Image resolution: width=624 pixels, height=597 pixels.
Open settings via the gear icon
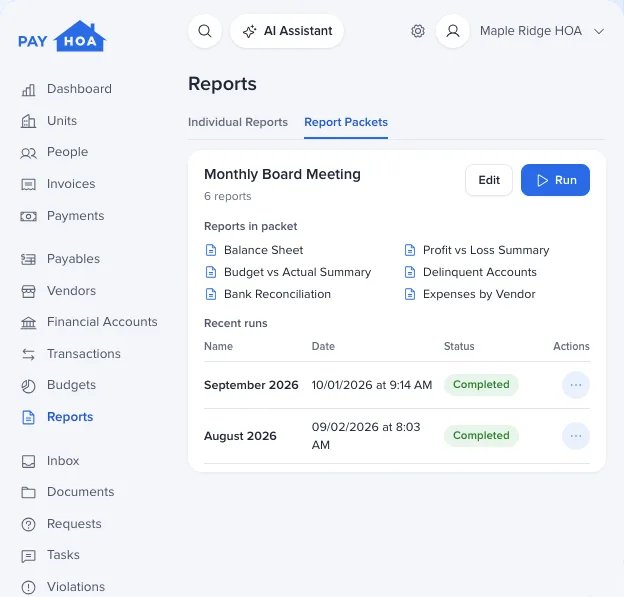[x=418, y=31]
